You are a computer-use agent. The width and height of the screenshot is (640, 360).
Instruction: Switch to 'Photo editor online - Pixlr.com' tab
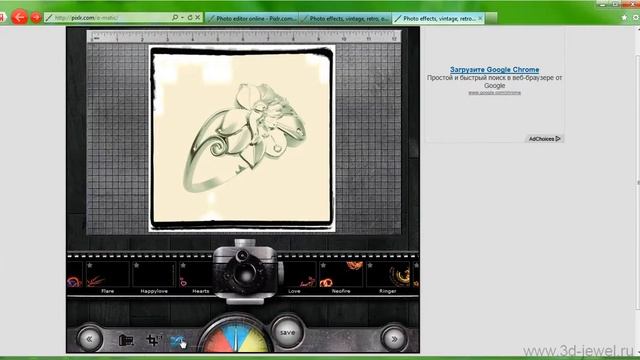pyautogui.click(x=252, y=18)
